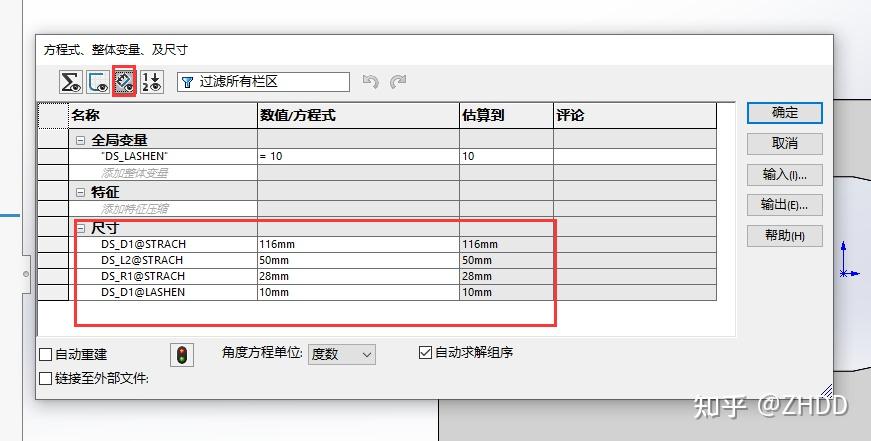The width and height of the screenshot is (871, 441).
Task: Click the 50mm value cell of DS_L2@STRACH
Action: [358, 260]
